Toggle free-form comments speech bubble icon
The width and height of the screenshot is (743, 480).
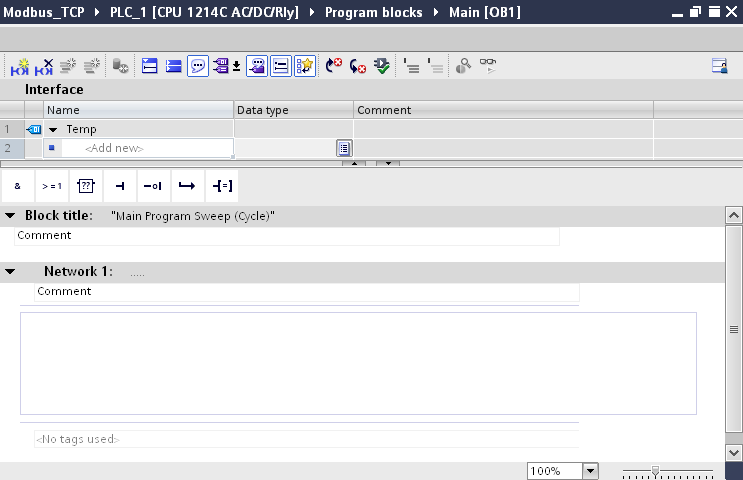click(x=198, y=66)
